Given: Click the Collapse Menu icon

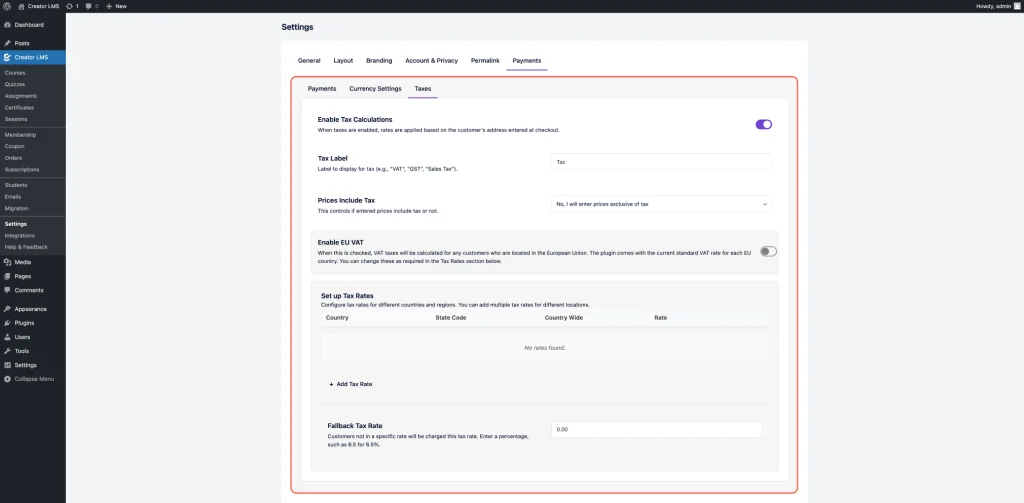Looking at the screenshot, I should coord(8,379).
